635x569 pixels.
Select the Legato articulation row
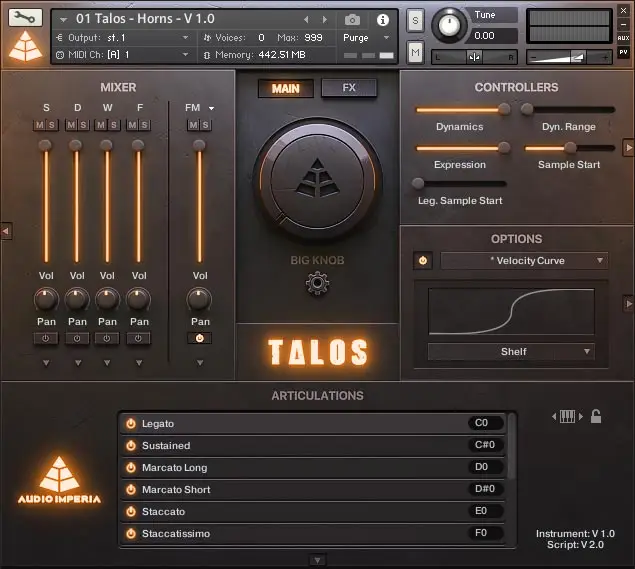tap(313, 424)
